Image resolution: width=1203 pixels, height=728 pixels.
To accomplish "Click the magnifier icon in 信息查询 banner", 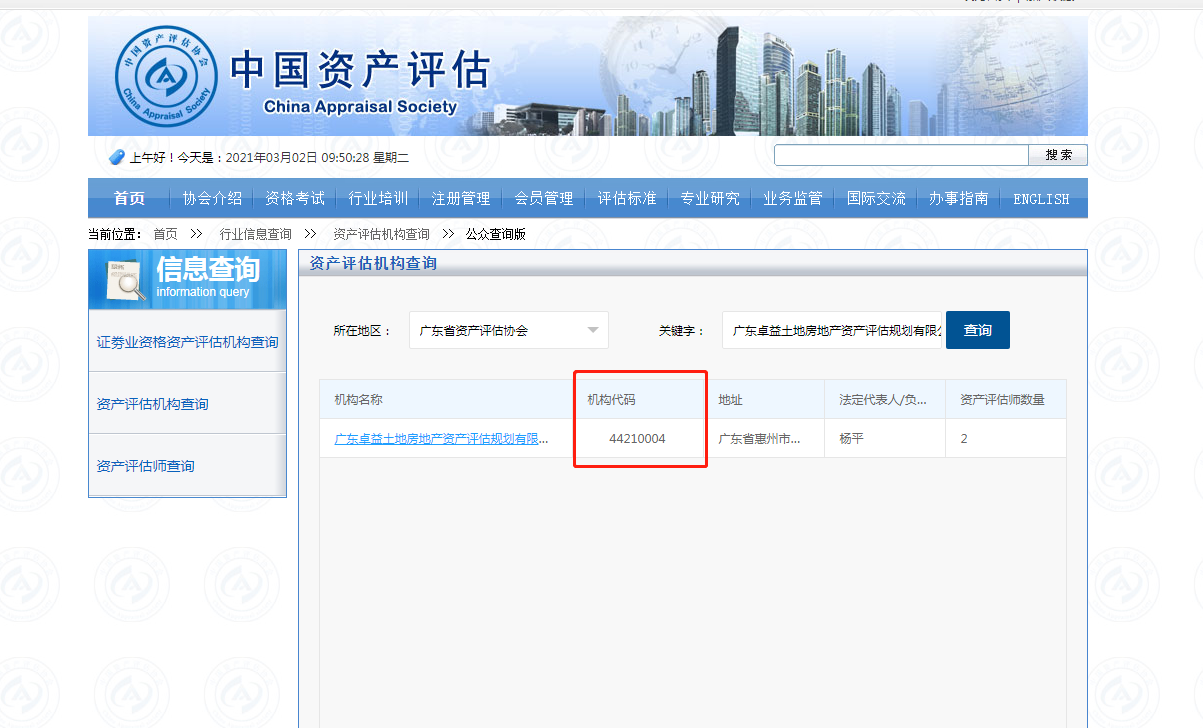I will pyautogui.click(x=125, y=282).
